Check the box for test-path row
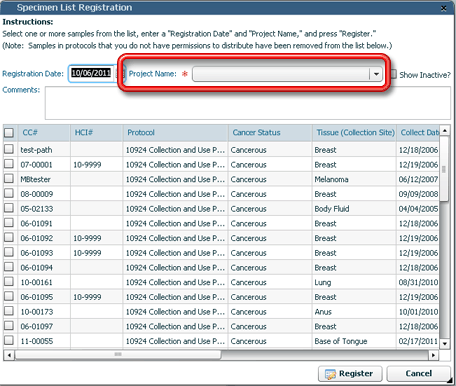Image resolution: width=456 pixels, height=386 pixels. point(9,149)
